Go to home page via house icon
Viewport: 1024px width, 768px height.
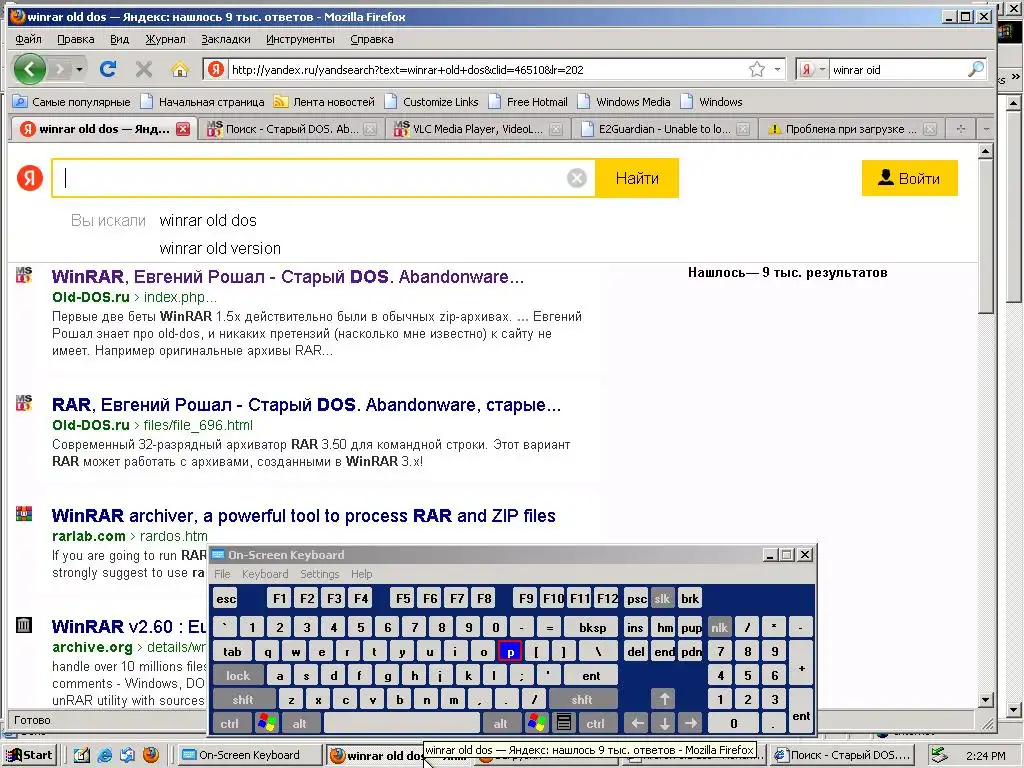(x=180, y=69)
